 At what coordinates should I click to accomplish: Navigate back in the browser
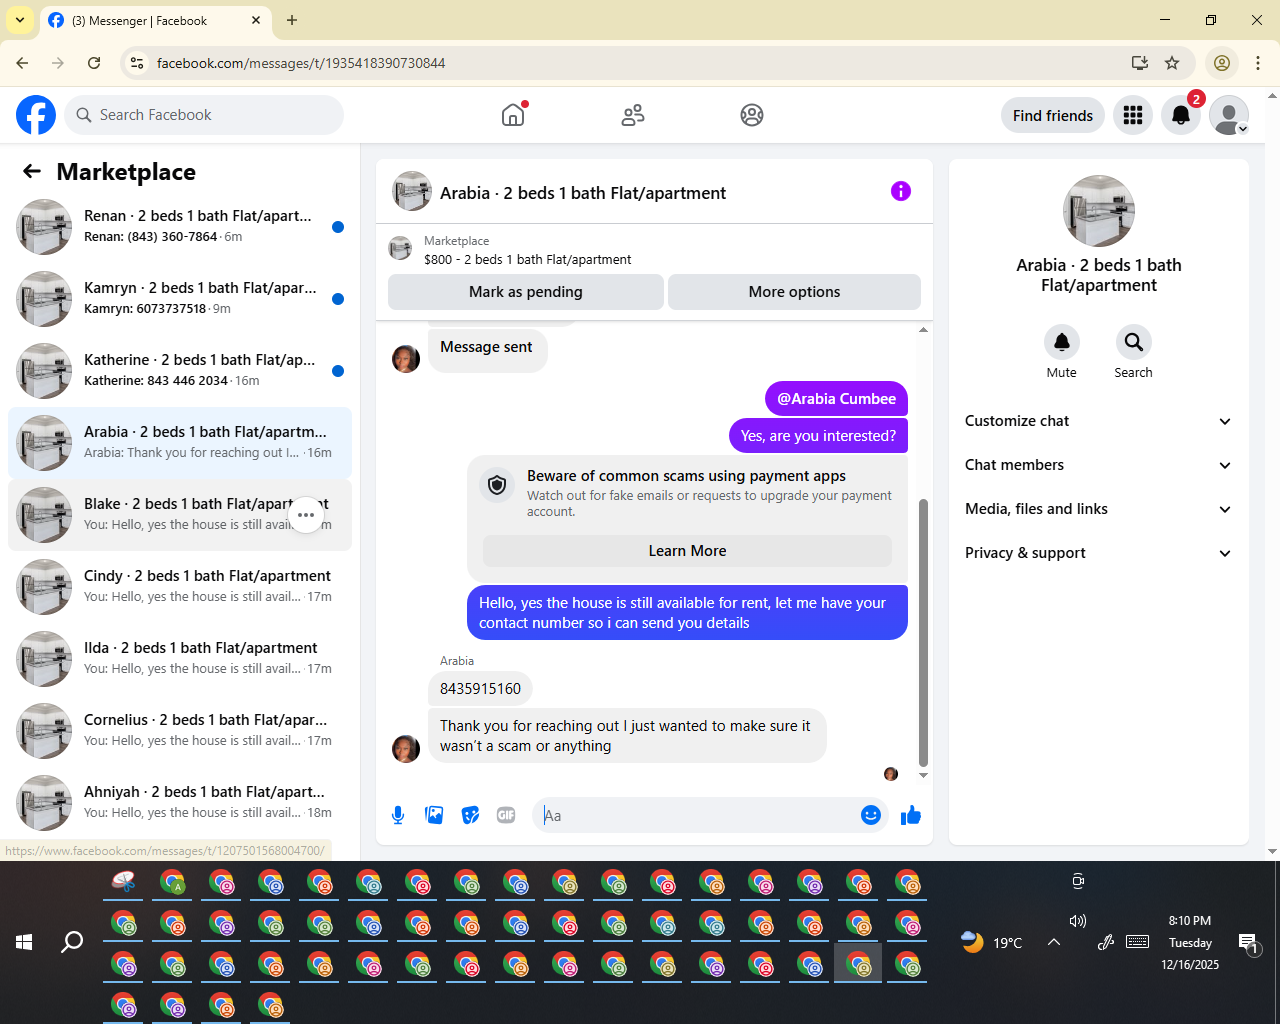[x=22, y=63]
